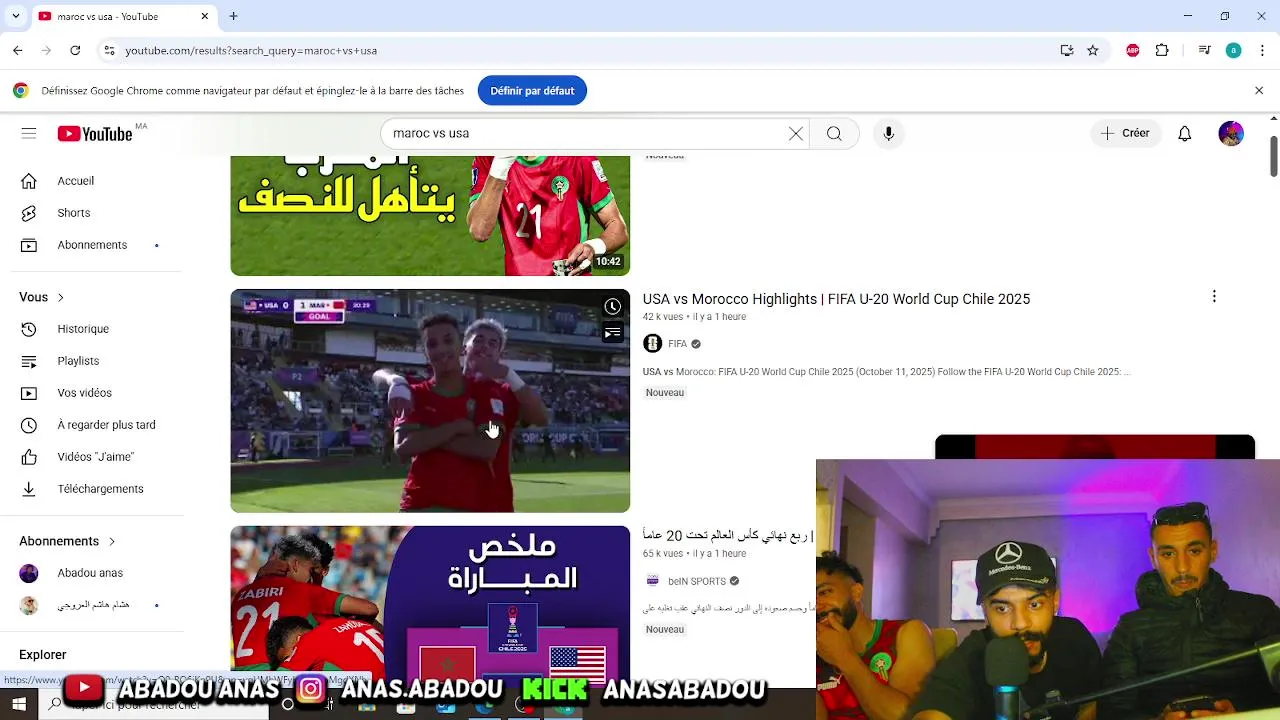Click the 'Nouveau' badge under FIFA video
Viewport: 1280px width, 720px height.
pyautogui.click(x=665, y=392)
